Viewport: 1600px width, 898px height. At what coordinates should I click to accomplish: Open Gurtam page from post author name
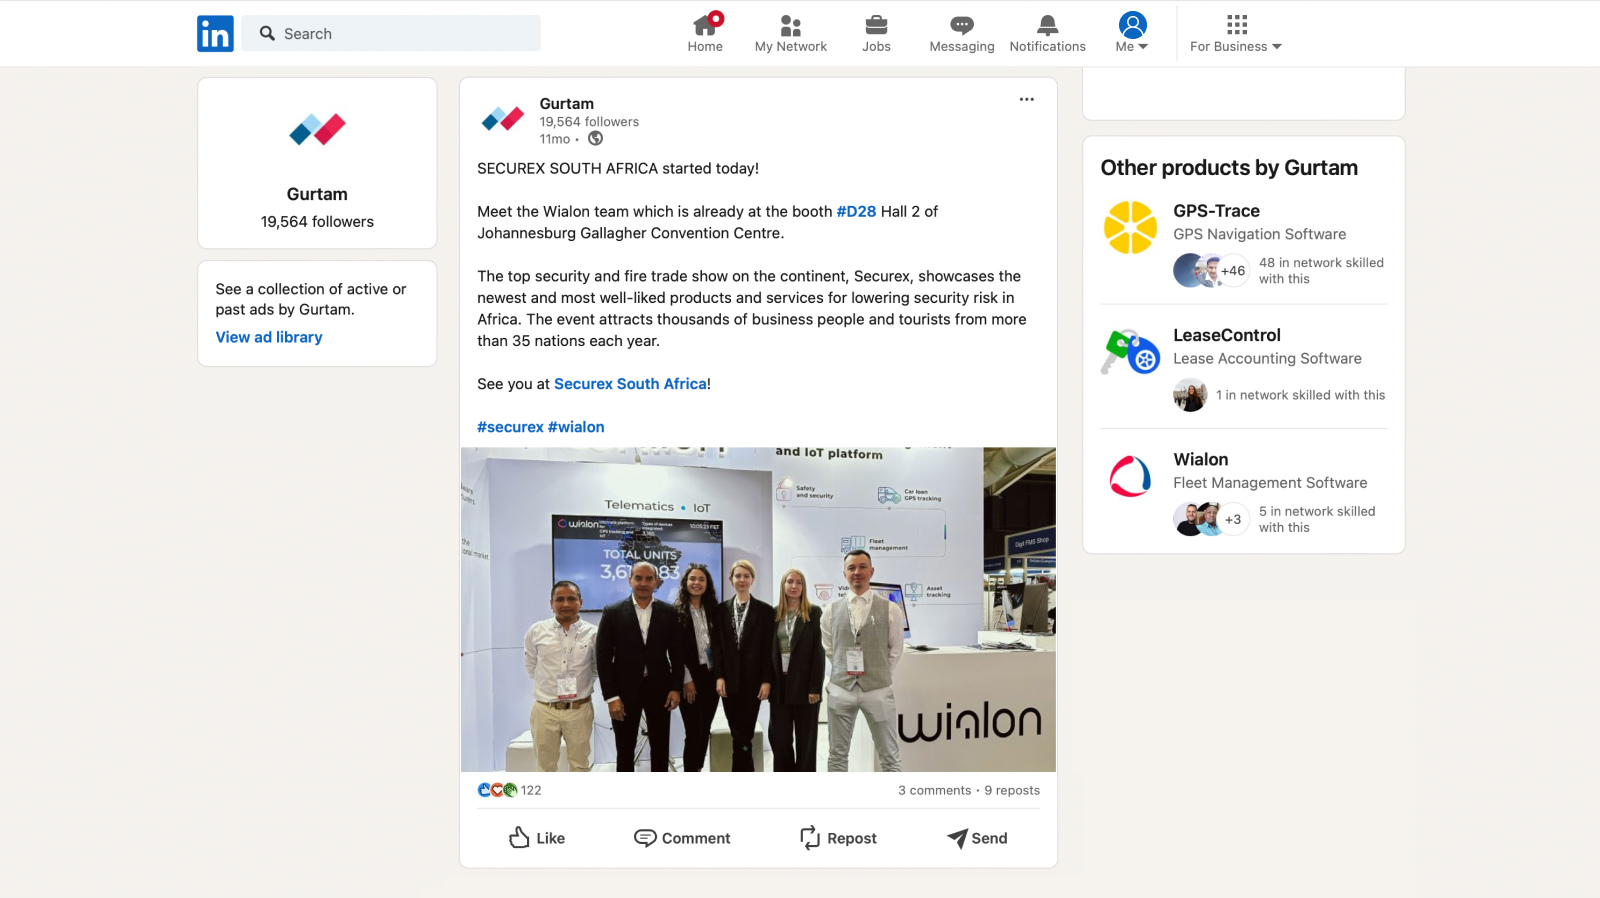(566, 103)
